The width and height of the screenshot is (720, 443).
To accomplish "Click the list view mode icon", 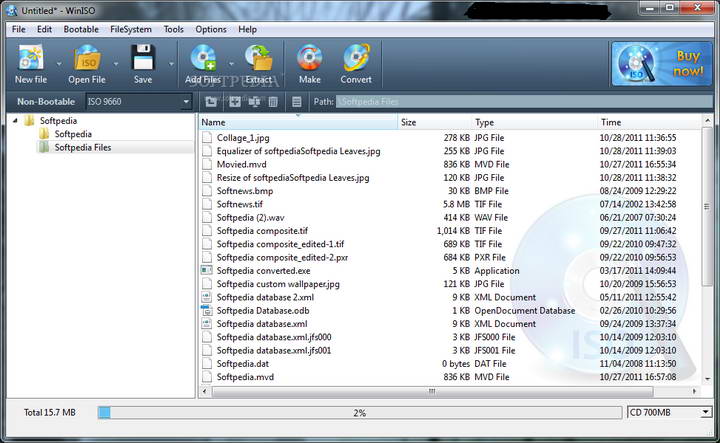I will (x=297, y=101).
